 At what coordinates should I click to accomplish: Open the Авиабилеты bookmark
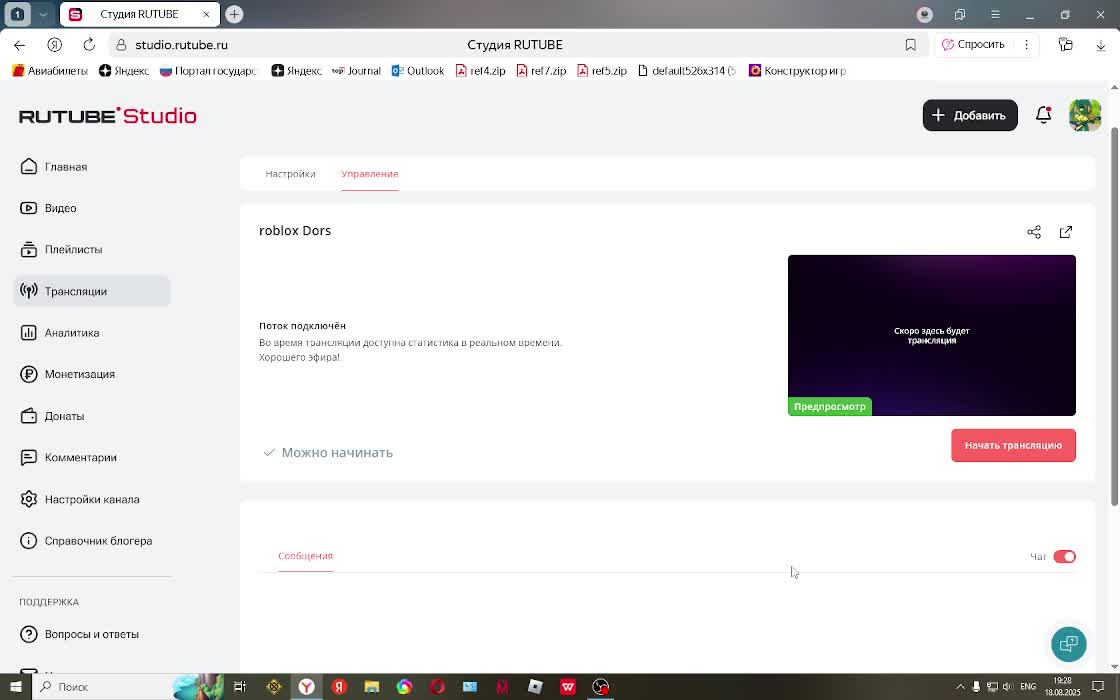[50, 71]
